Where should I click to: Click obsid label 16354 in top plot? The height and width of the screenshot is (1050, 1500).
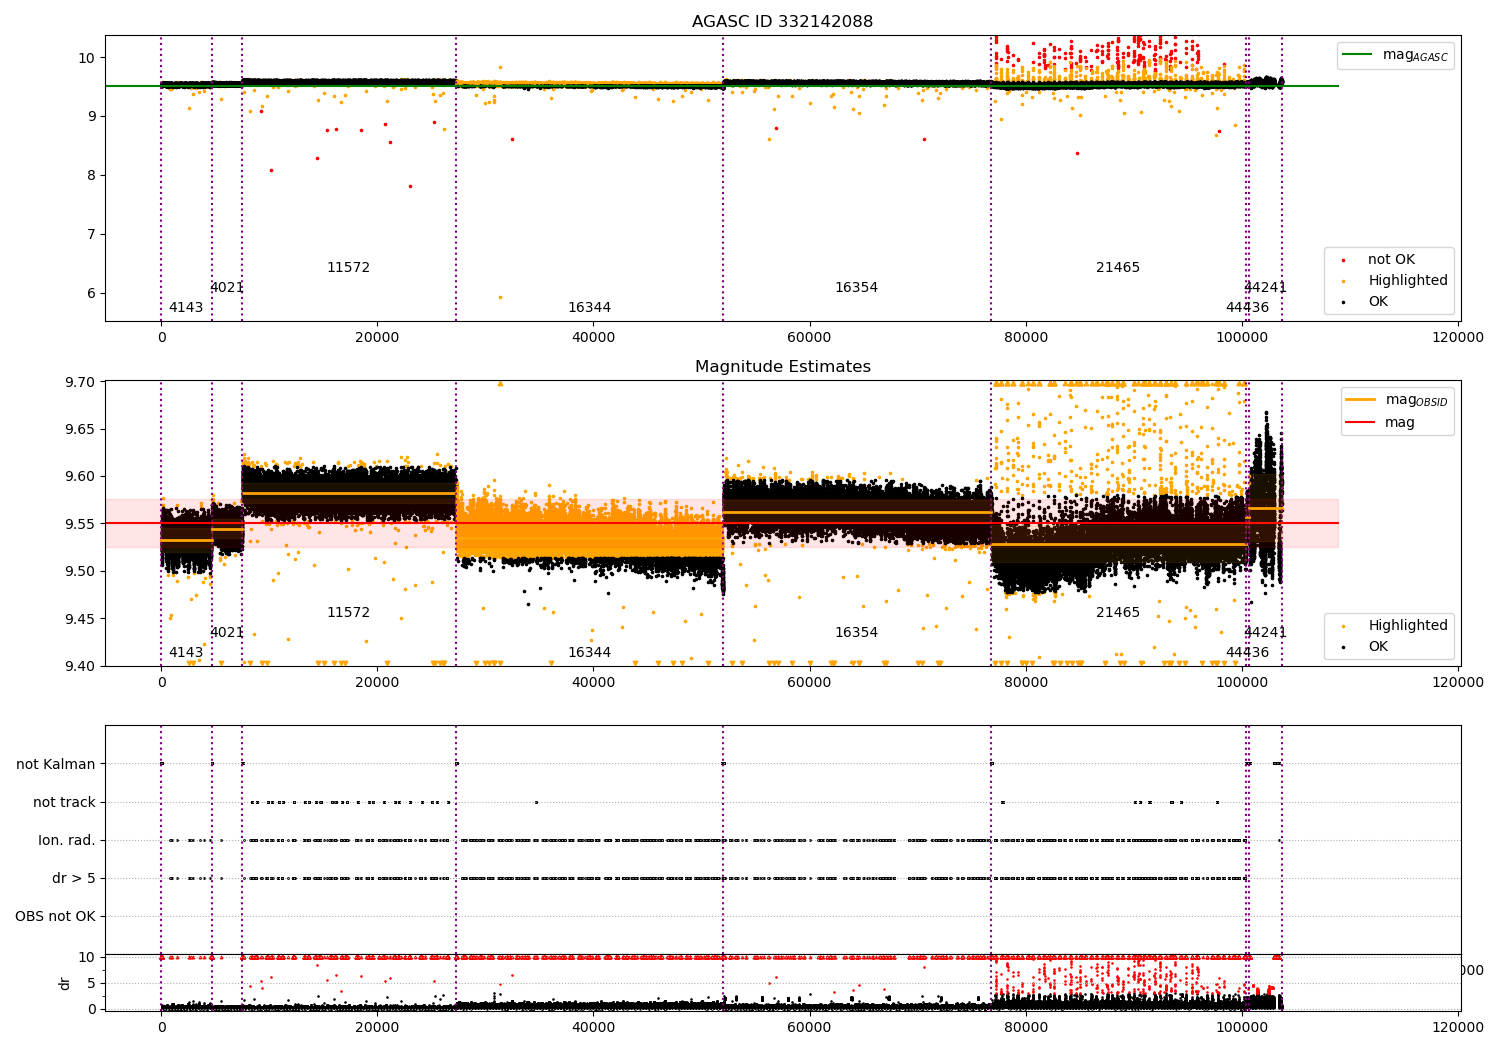(x=856, y=288)
